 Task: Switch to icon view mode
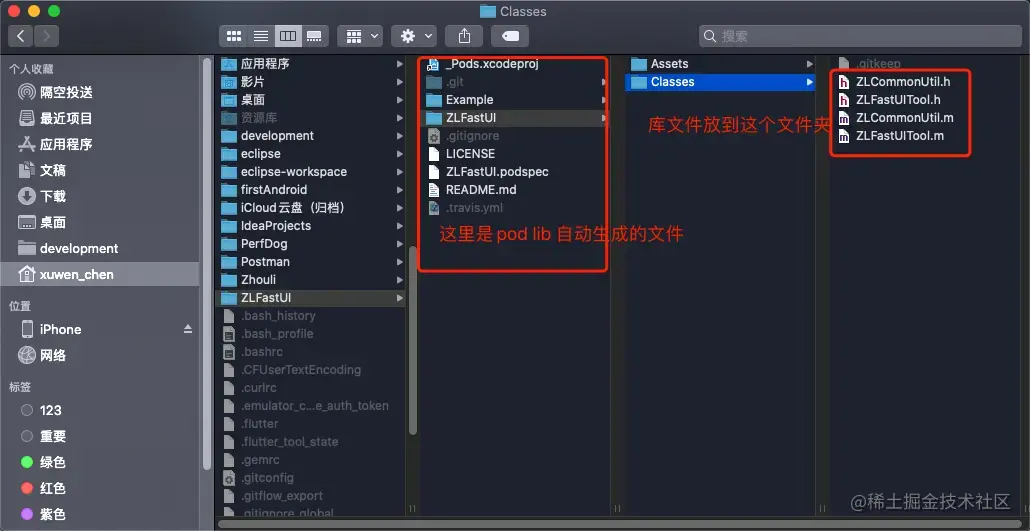point(234,35)
